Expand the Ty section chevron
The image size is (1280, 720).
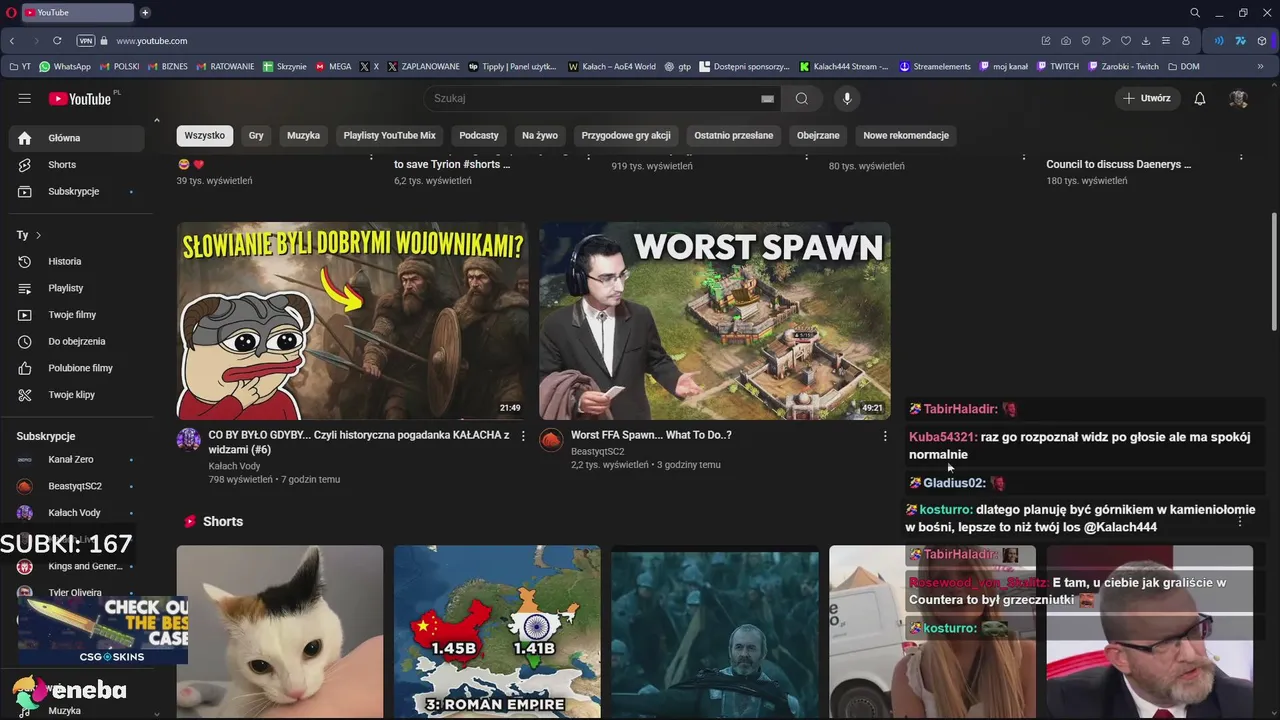(x=38, y=235)
